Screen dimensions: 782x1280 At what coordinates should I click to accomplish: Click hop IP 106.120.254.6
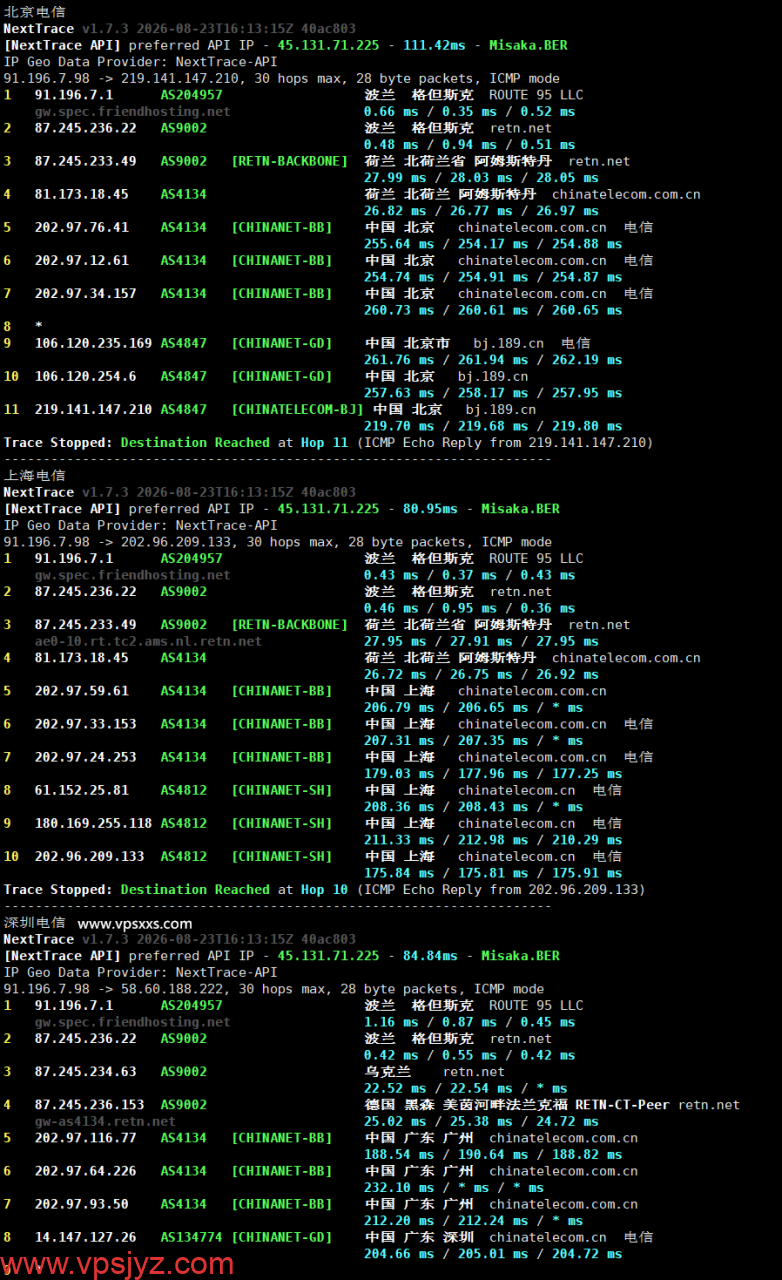coord(86,377)
